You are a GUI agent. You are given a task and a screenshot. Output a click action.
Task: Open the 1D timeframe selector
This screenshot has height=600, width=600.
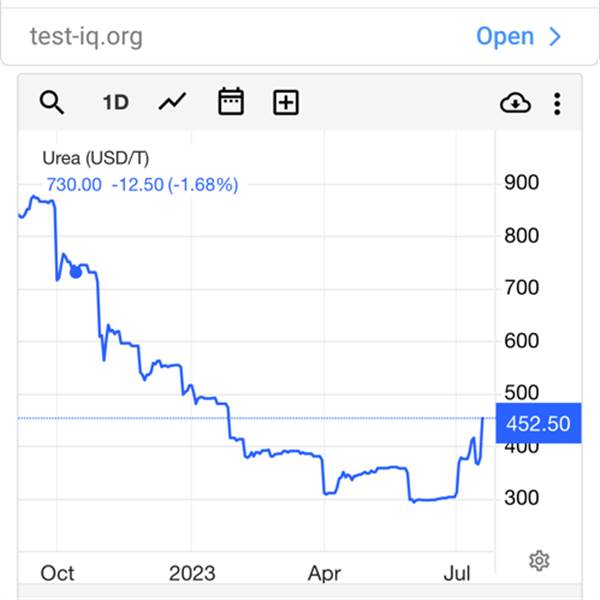pos(115,102)
